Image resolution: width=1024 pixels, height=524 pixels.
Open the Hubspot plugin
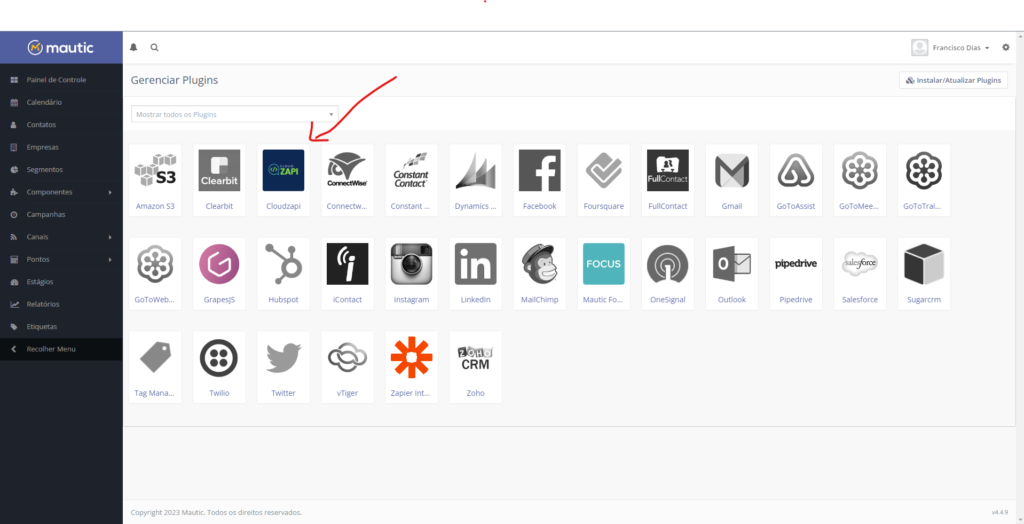tap(283, 274)
